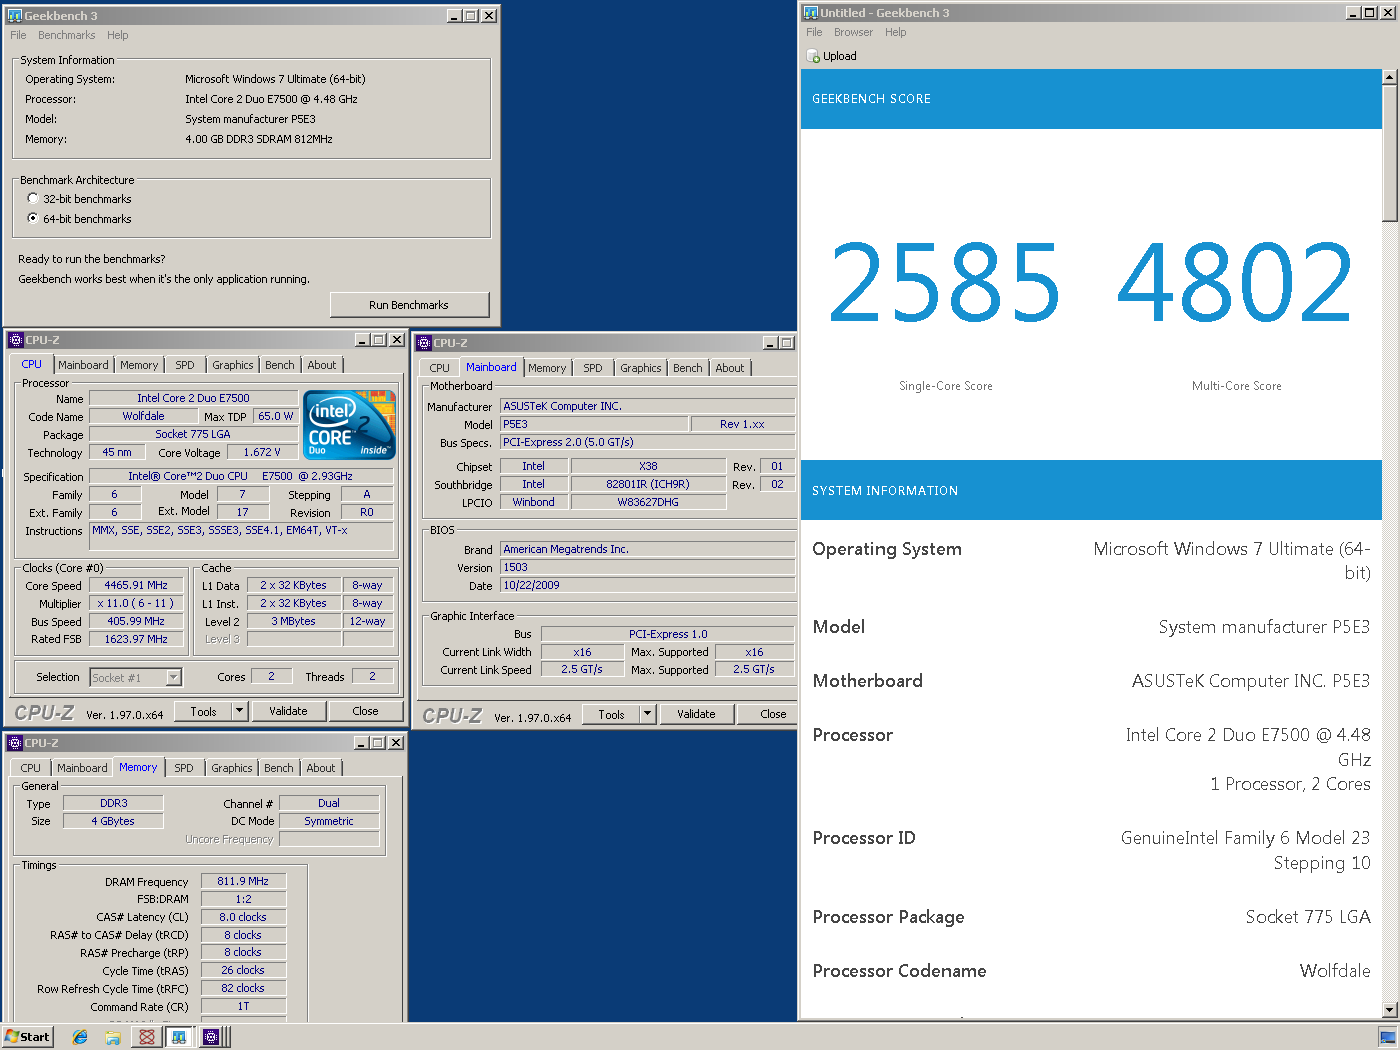
Task: Open SPD tab in bottom CPU-Z Memory window
Action: [x=184, y=768]
